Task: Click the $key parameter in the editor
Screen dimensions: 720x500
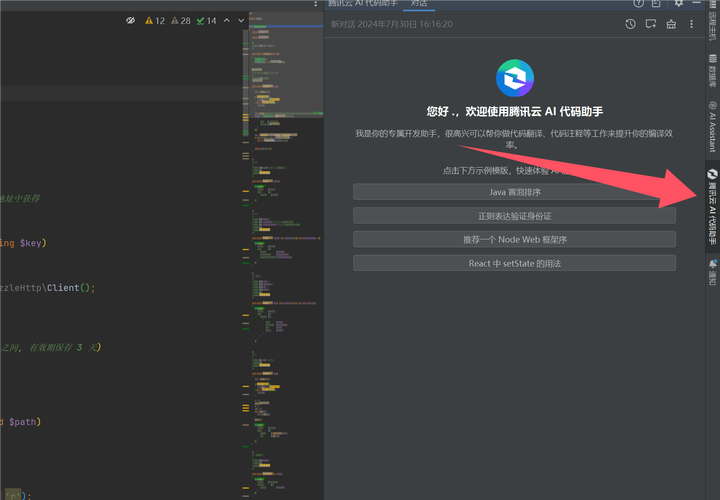Action: (31, 243)
